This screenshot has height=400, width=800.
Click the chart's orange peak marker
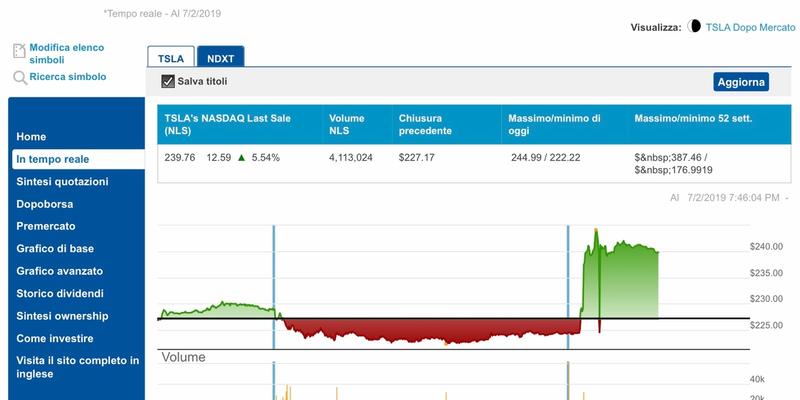click(596, 231)
